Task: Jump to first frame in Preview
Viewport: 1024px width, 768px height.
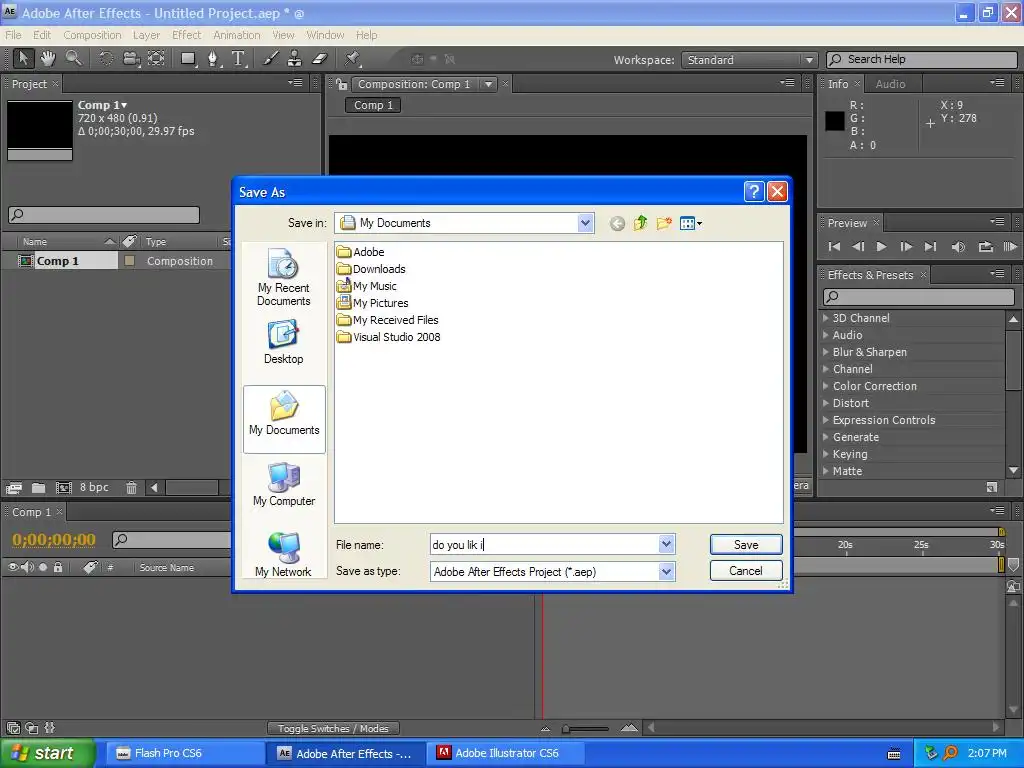Action: tap(834, 246)
